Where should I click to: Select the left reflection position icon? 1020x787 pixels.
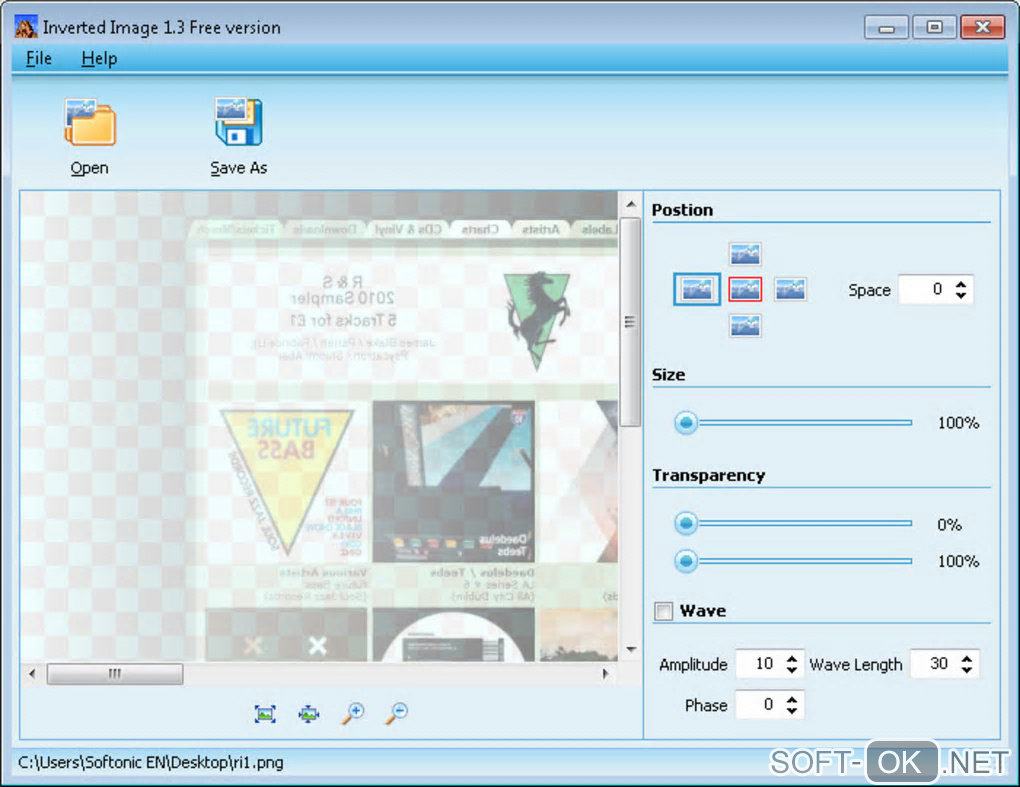click(x=697, y=289)
